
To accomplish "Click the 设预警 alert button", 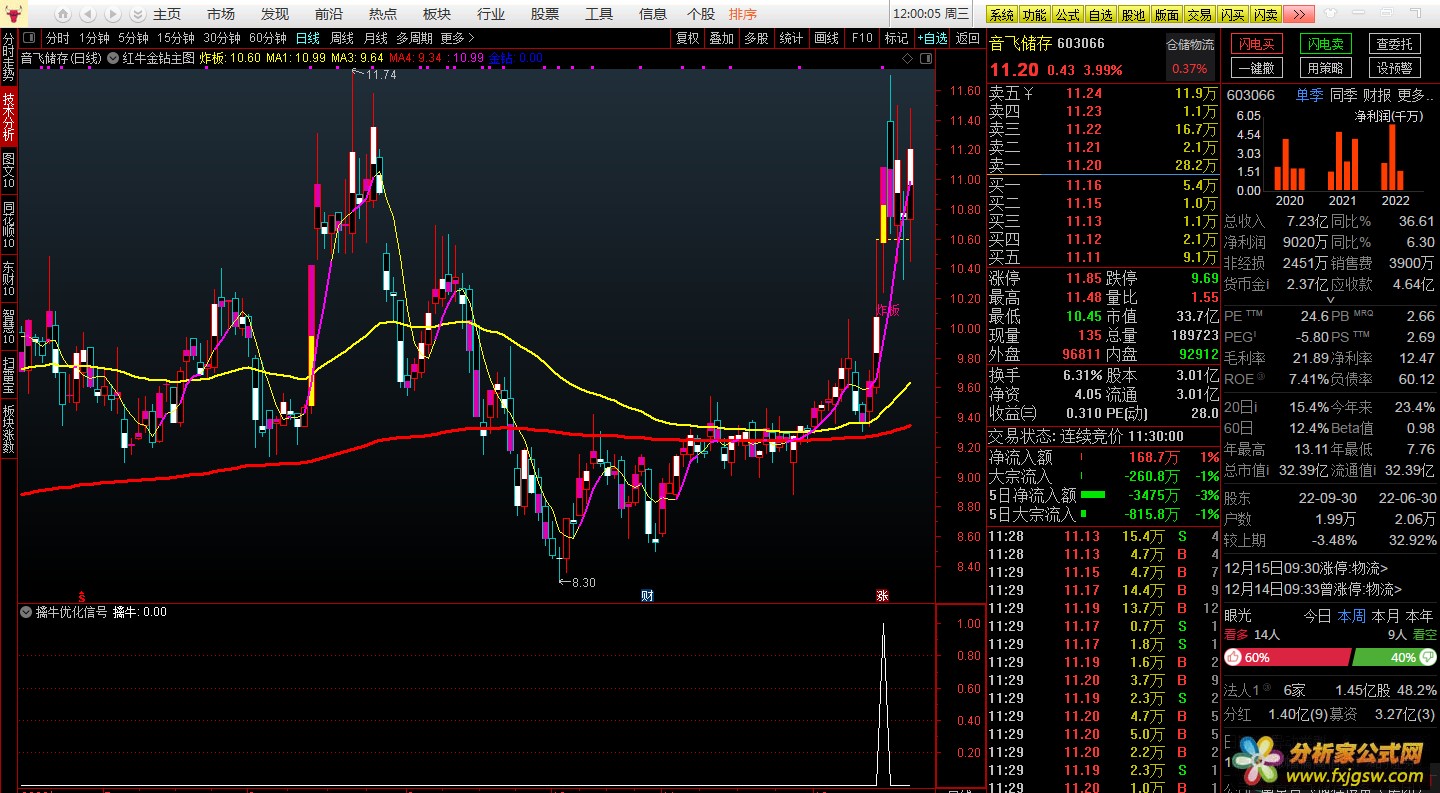I will coord(1395,68).
